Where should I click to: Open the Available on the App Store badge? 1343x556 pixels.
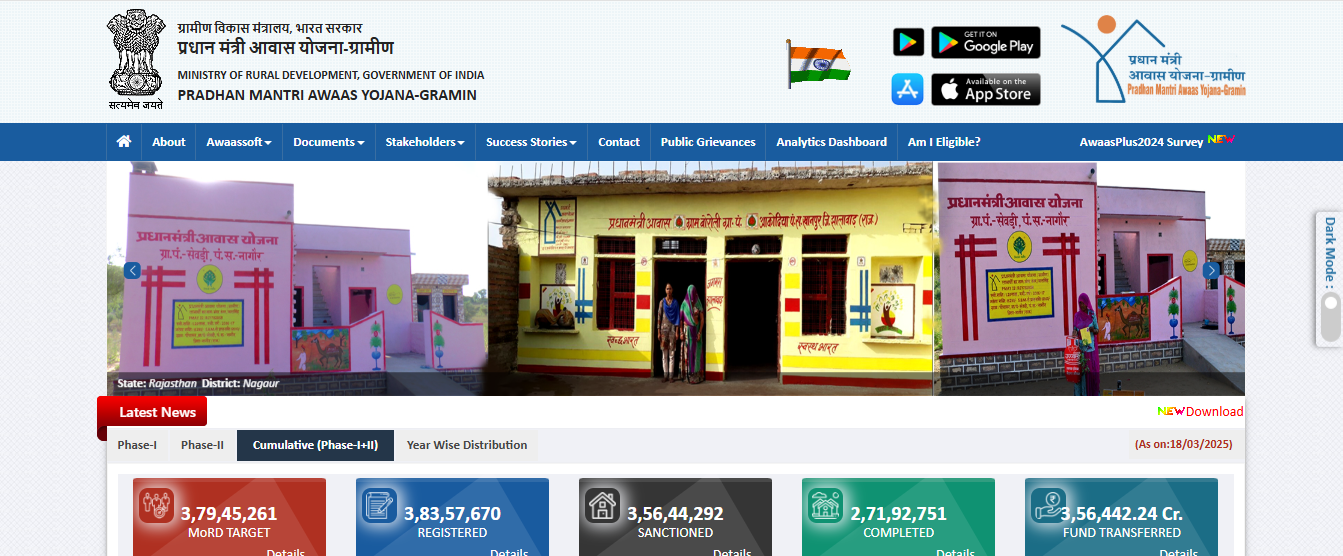click(x=986, y=89)
